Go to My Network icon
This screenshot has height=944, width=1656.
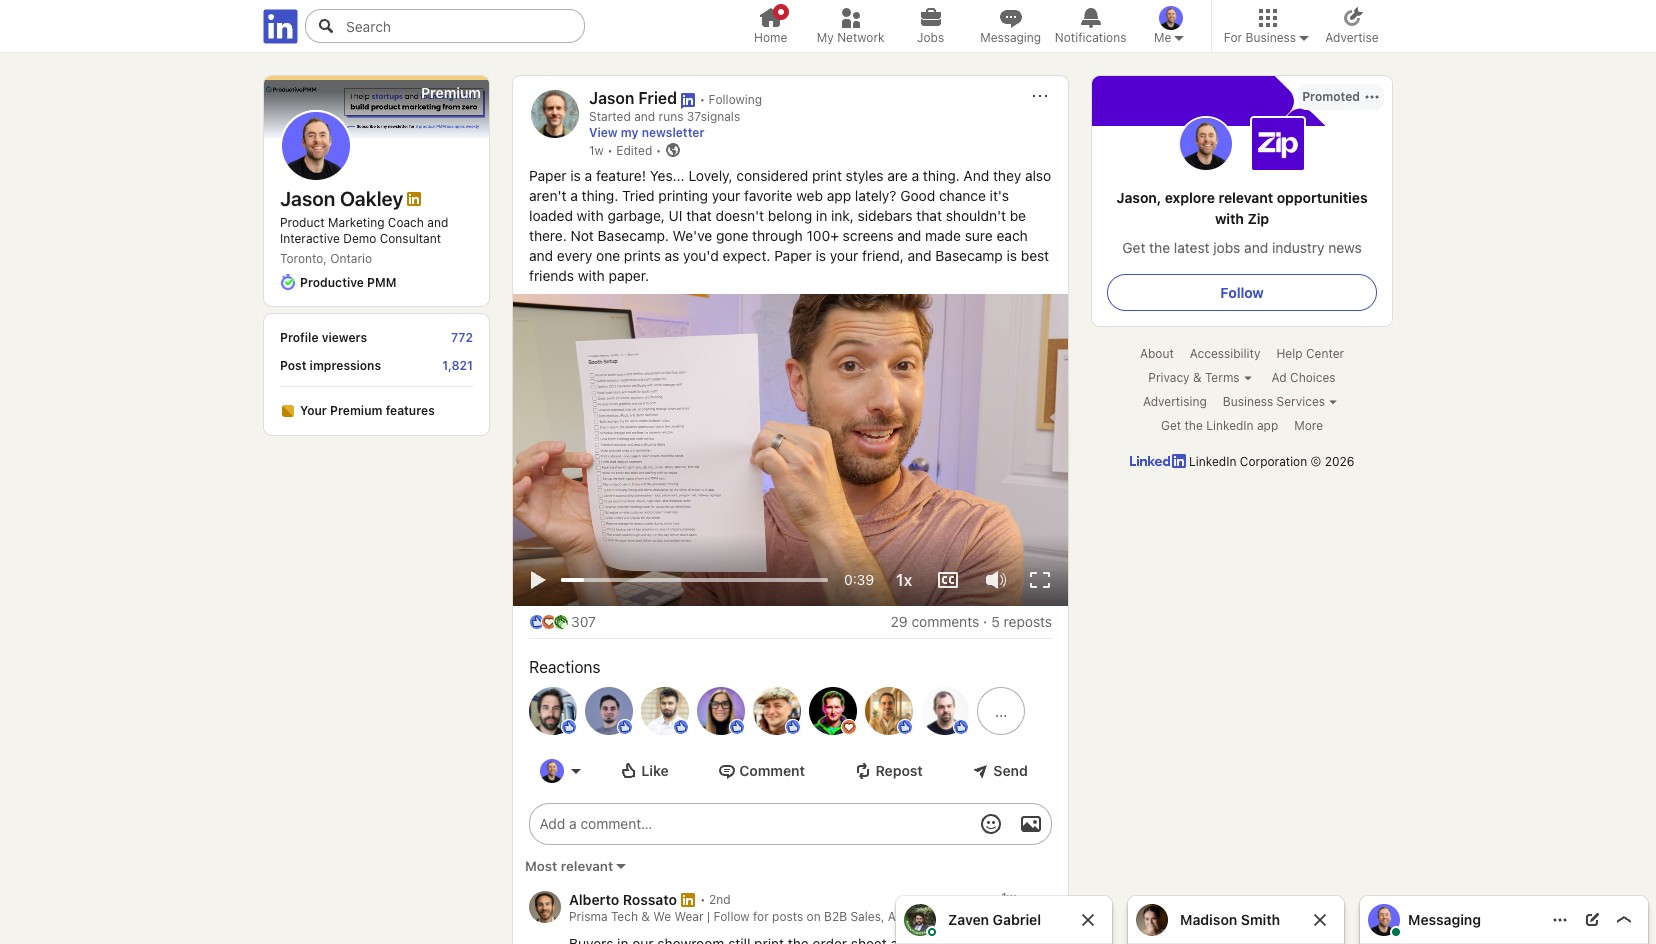click(850, 18)
